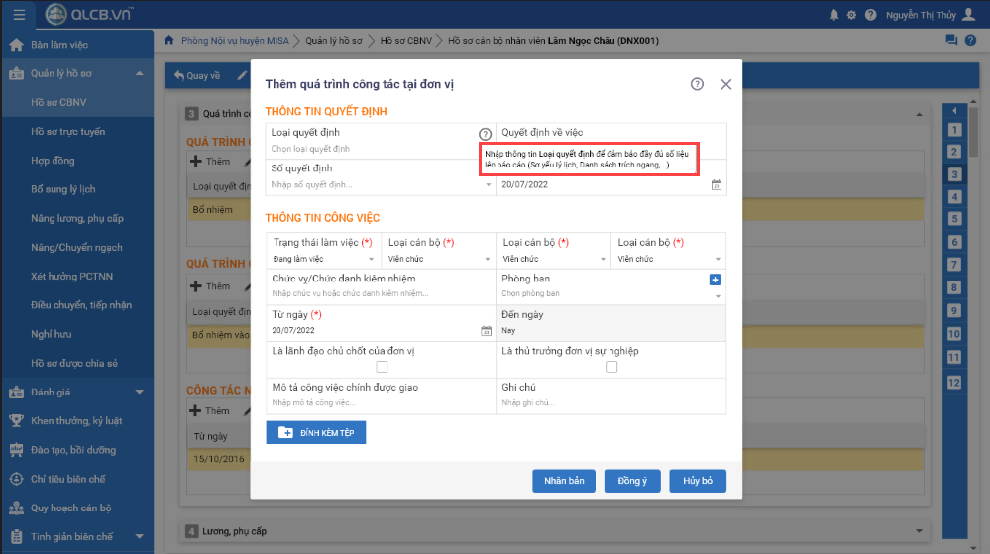Click the help icon in dialog header

pyautogui.click(x=697, y=85)
